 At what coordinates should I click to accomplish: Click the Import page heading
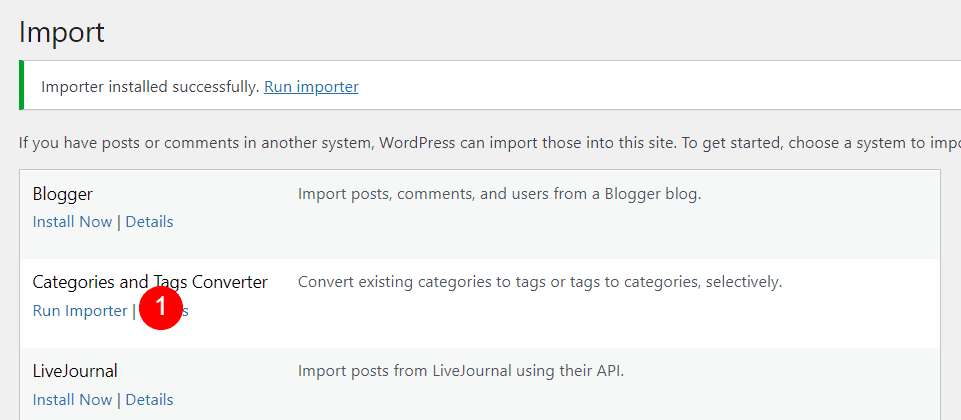(62, 32)
